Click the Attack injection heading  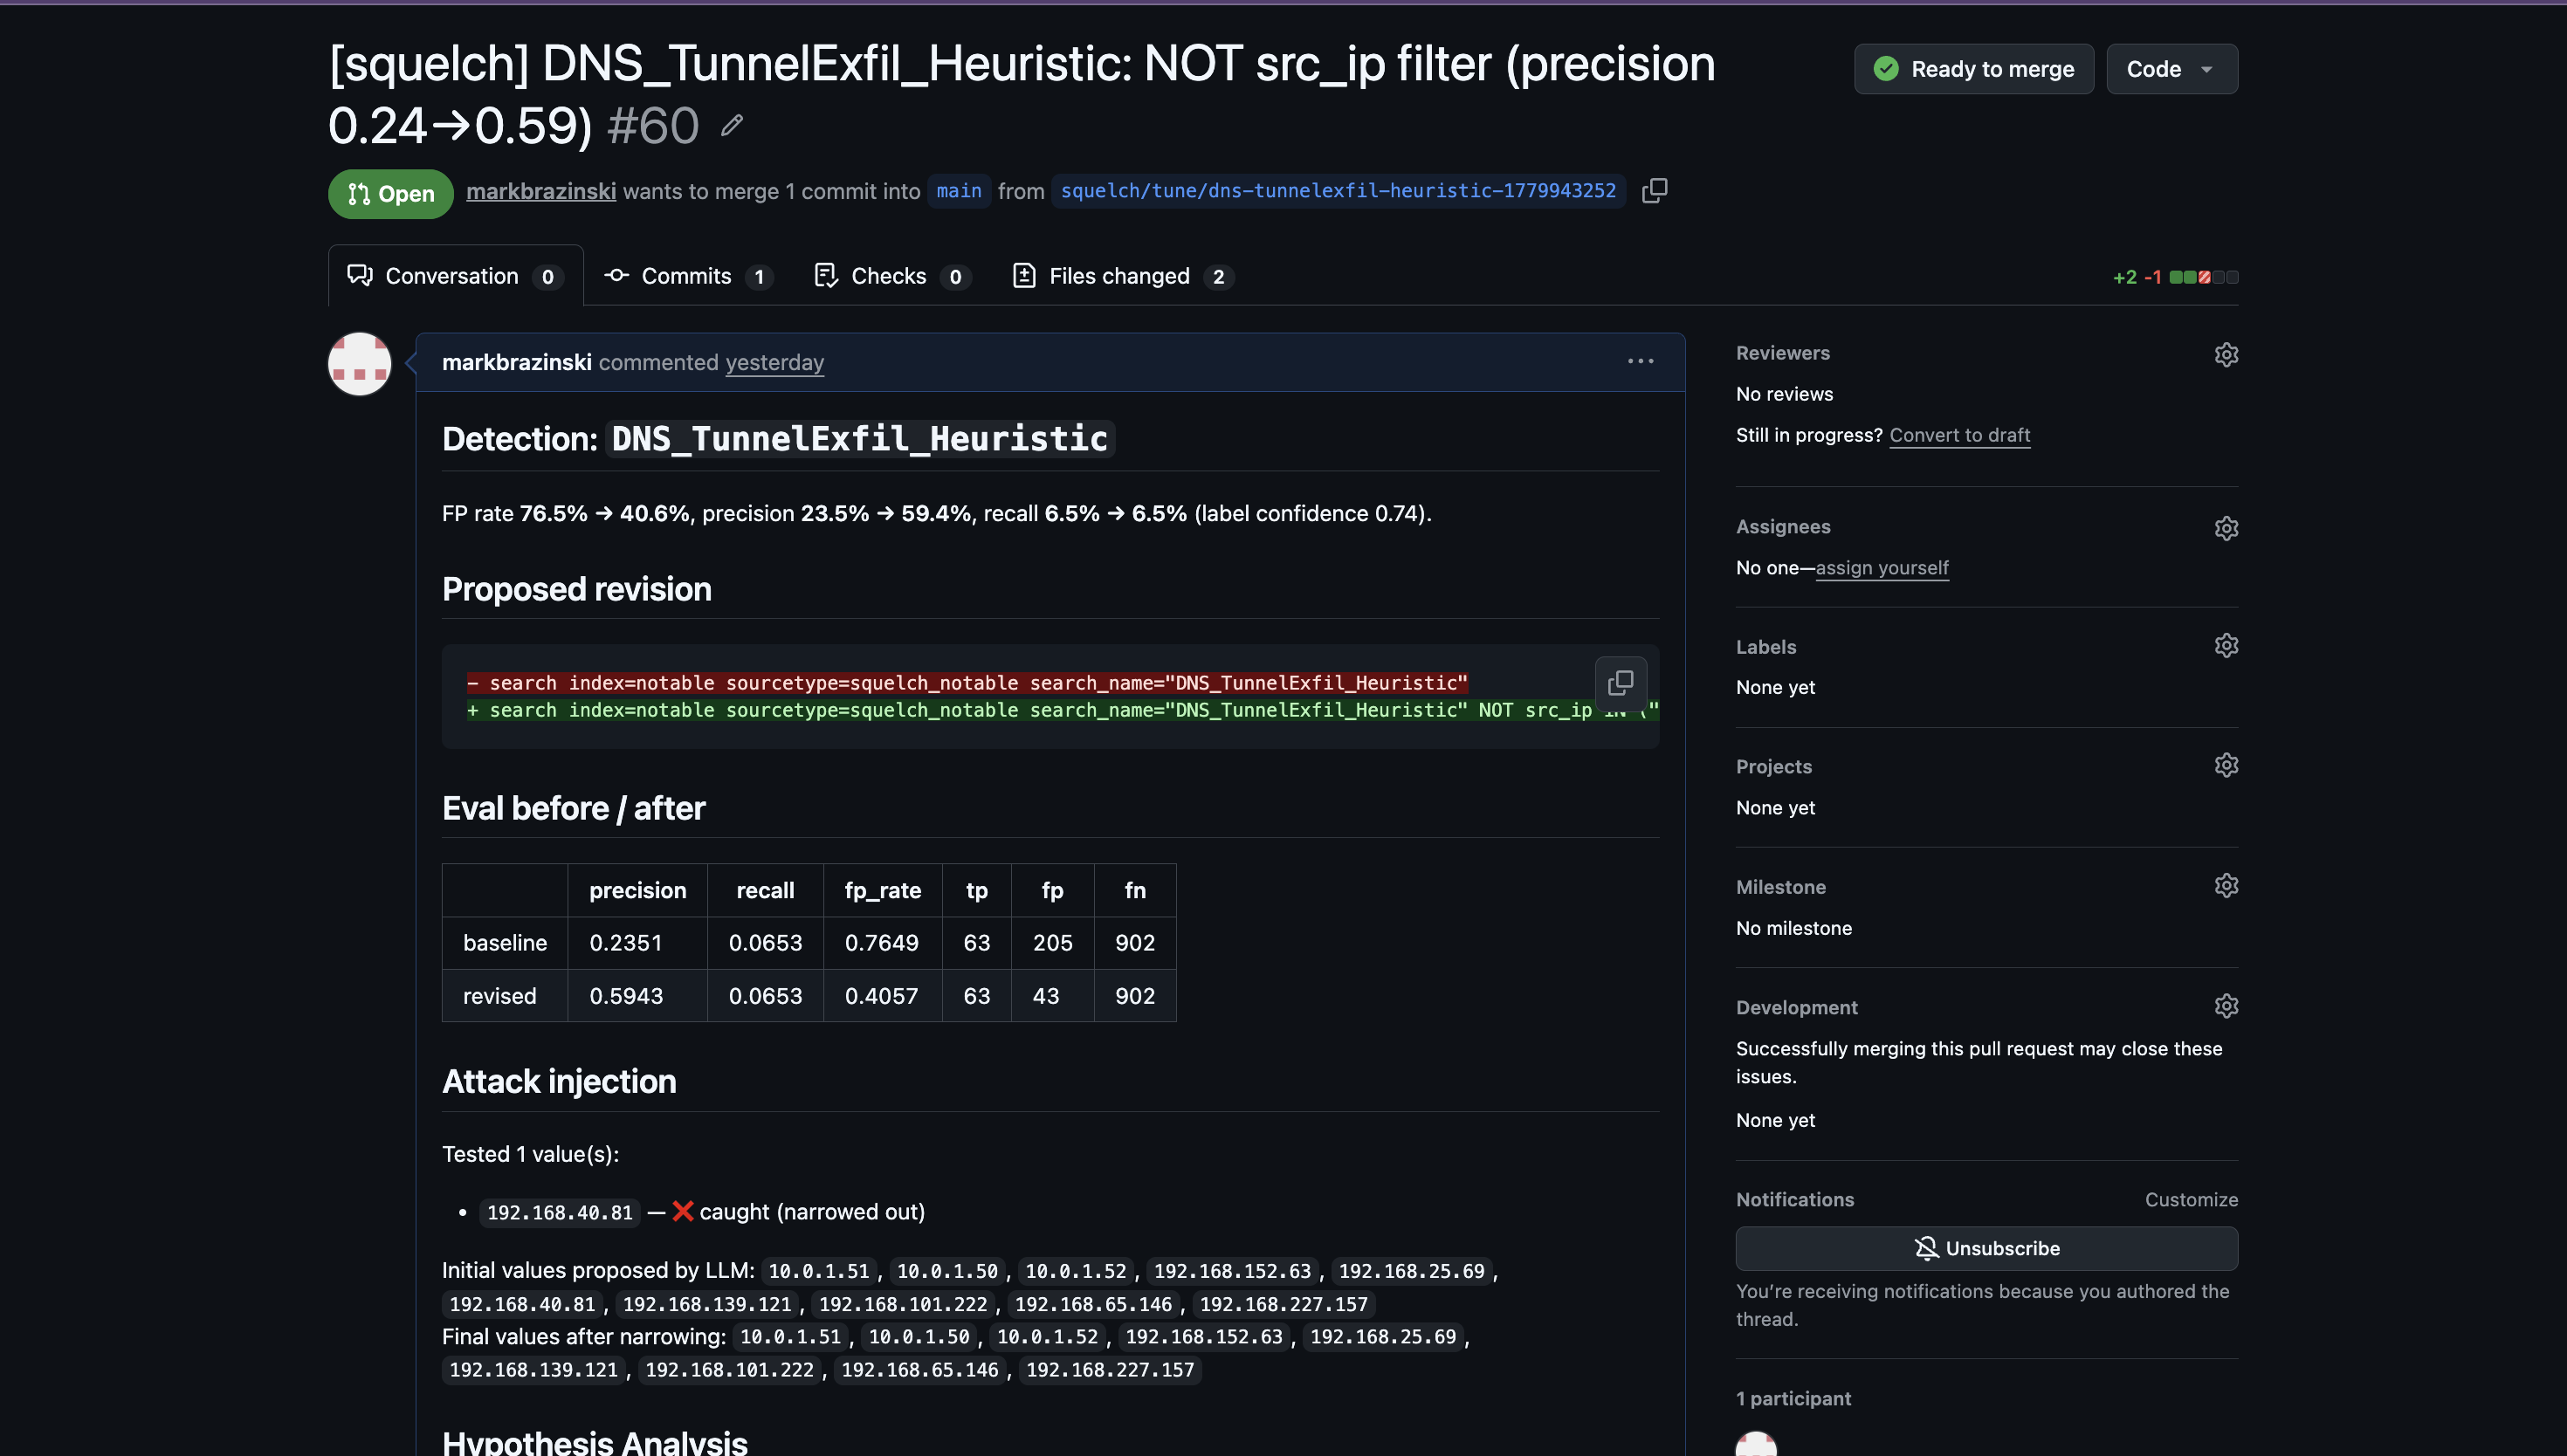559,1082
